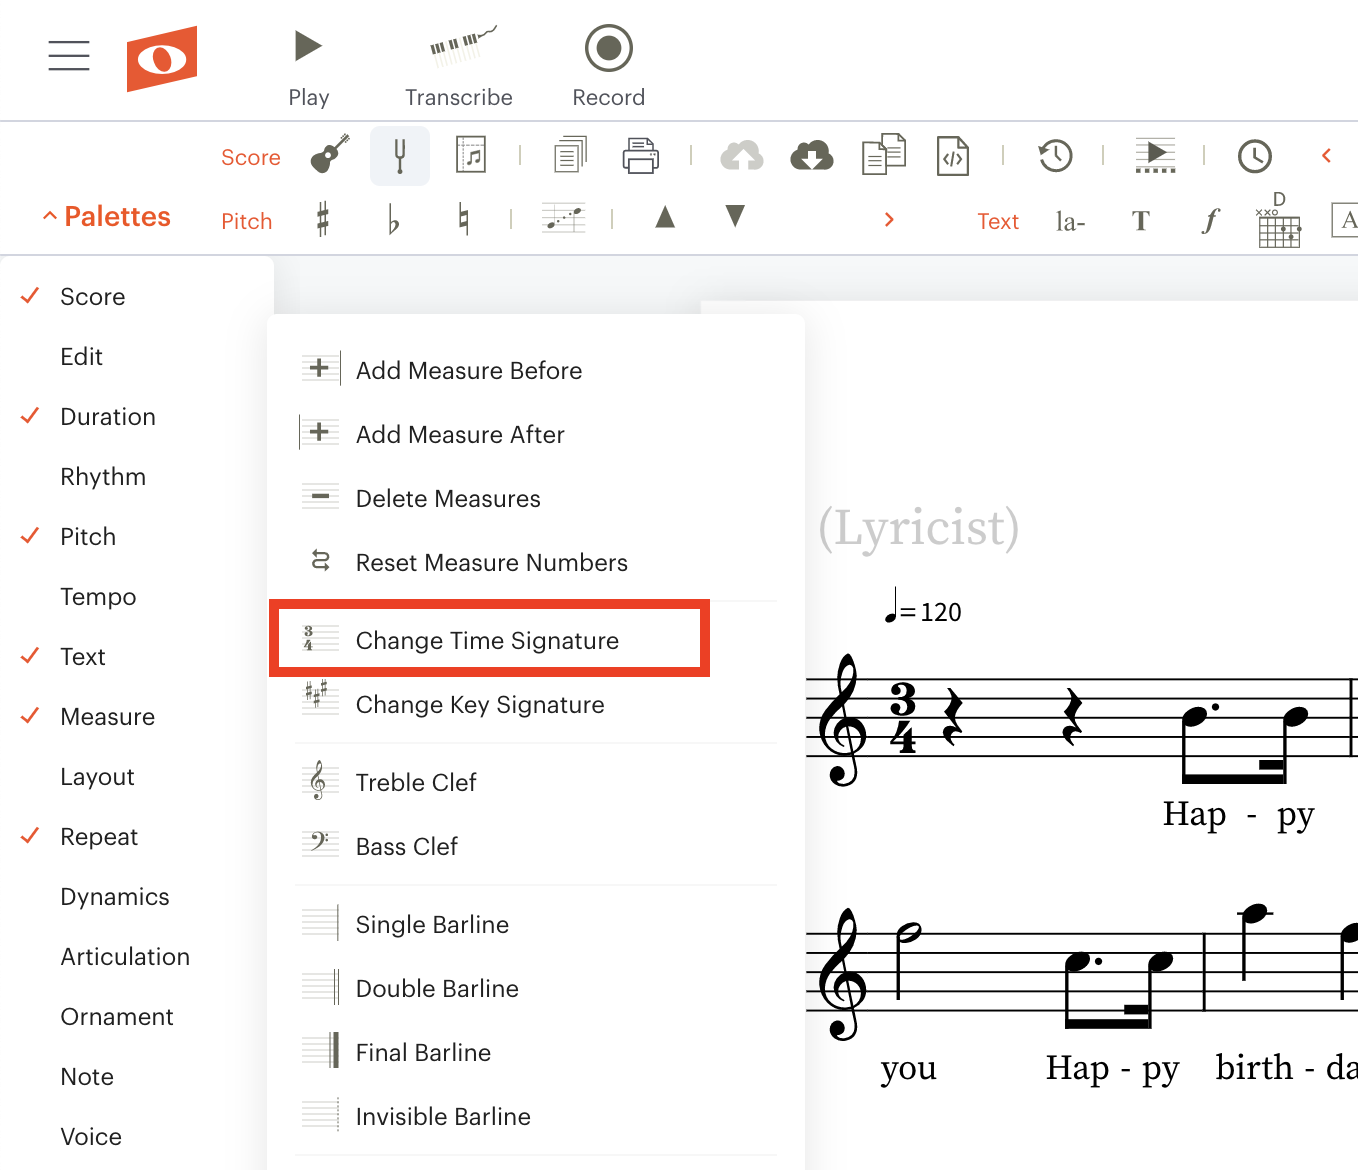Toggle Tempo palette
The width and height of the screenshot is (1358, 1170).
point(98,597)
